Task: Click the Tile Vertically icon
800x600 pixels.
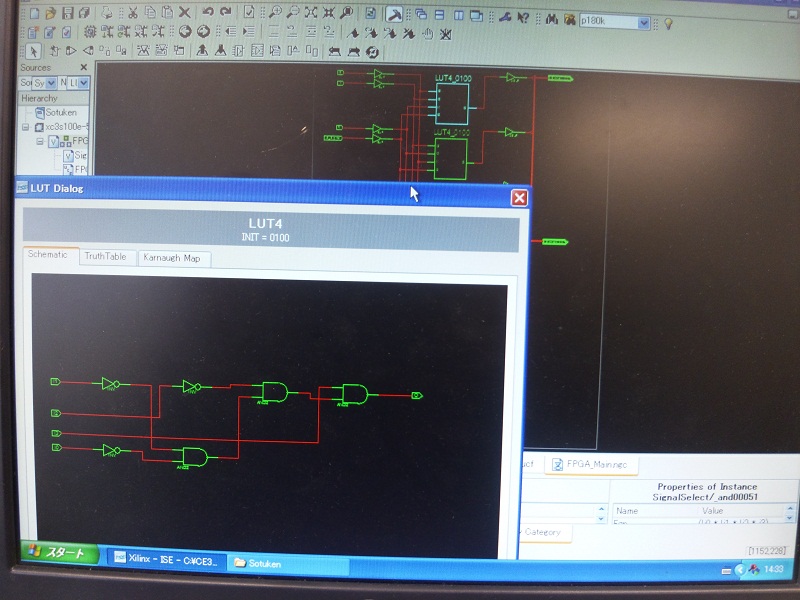Action: (x=458, y=15)
